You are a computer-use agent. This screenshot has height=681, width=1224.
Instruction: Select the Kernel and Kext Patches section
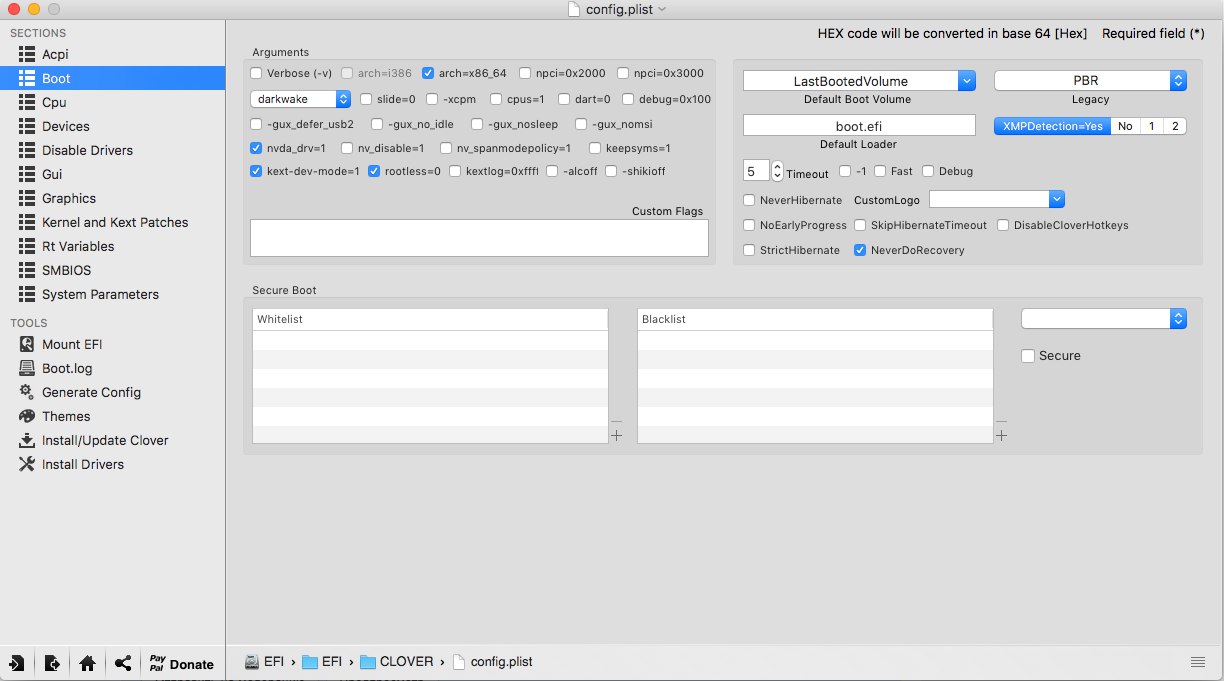tap(115, 222)
